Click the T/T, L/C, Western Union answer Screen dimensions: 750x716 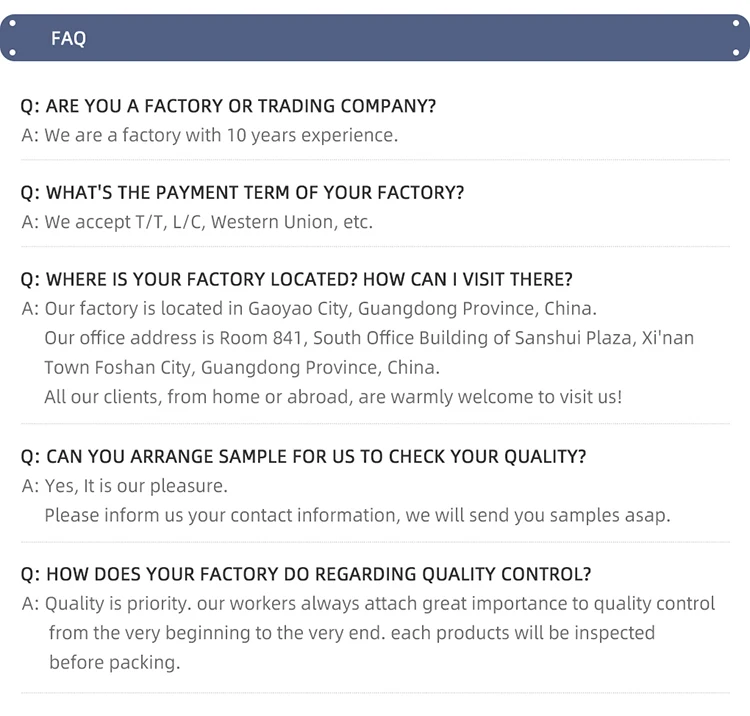coord(197,222)
